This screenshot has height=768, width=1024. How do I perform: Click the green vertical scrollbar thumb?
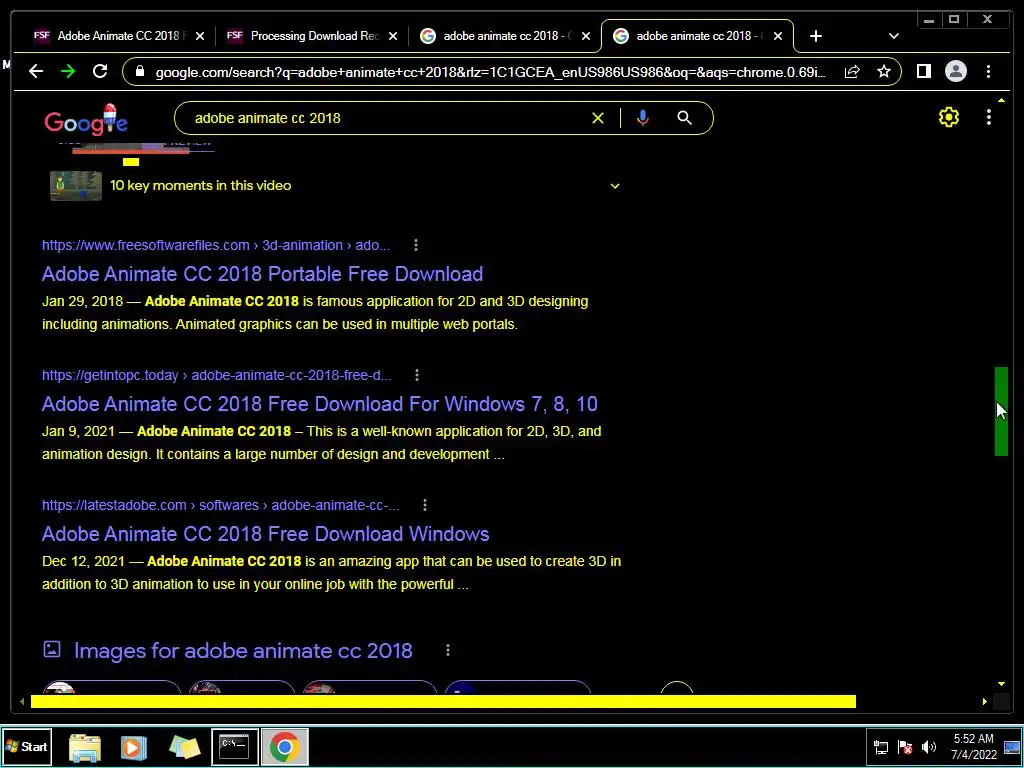tap(1001, 411)
